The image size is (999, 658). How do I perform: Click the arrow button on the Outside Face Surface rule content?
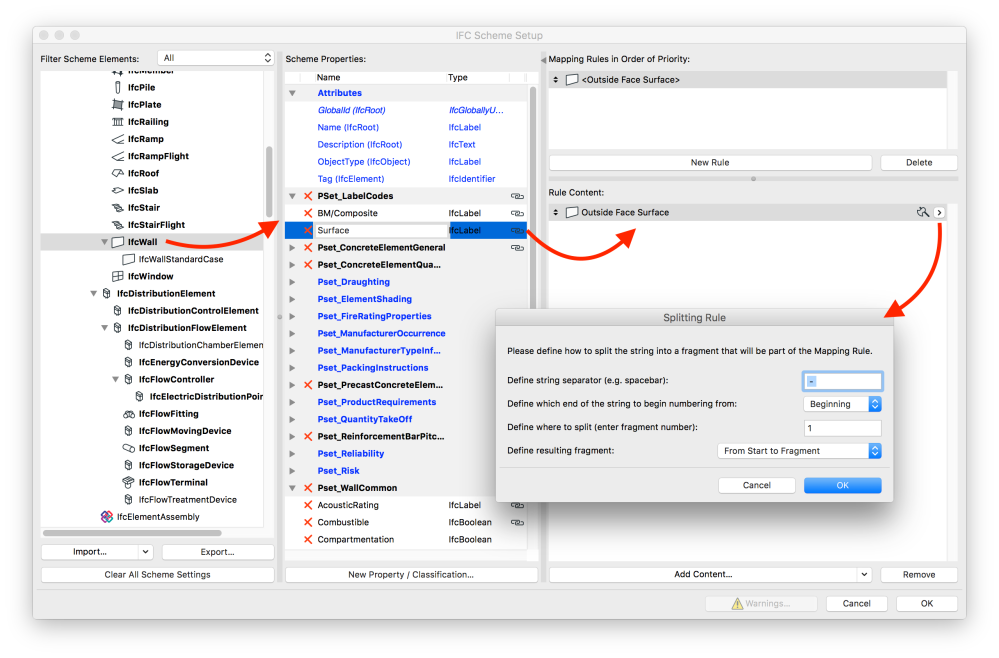click(940, 213)
